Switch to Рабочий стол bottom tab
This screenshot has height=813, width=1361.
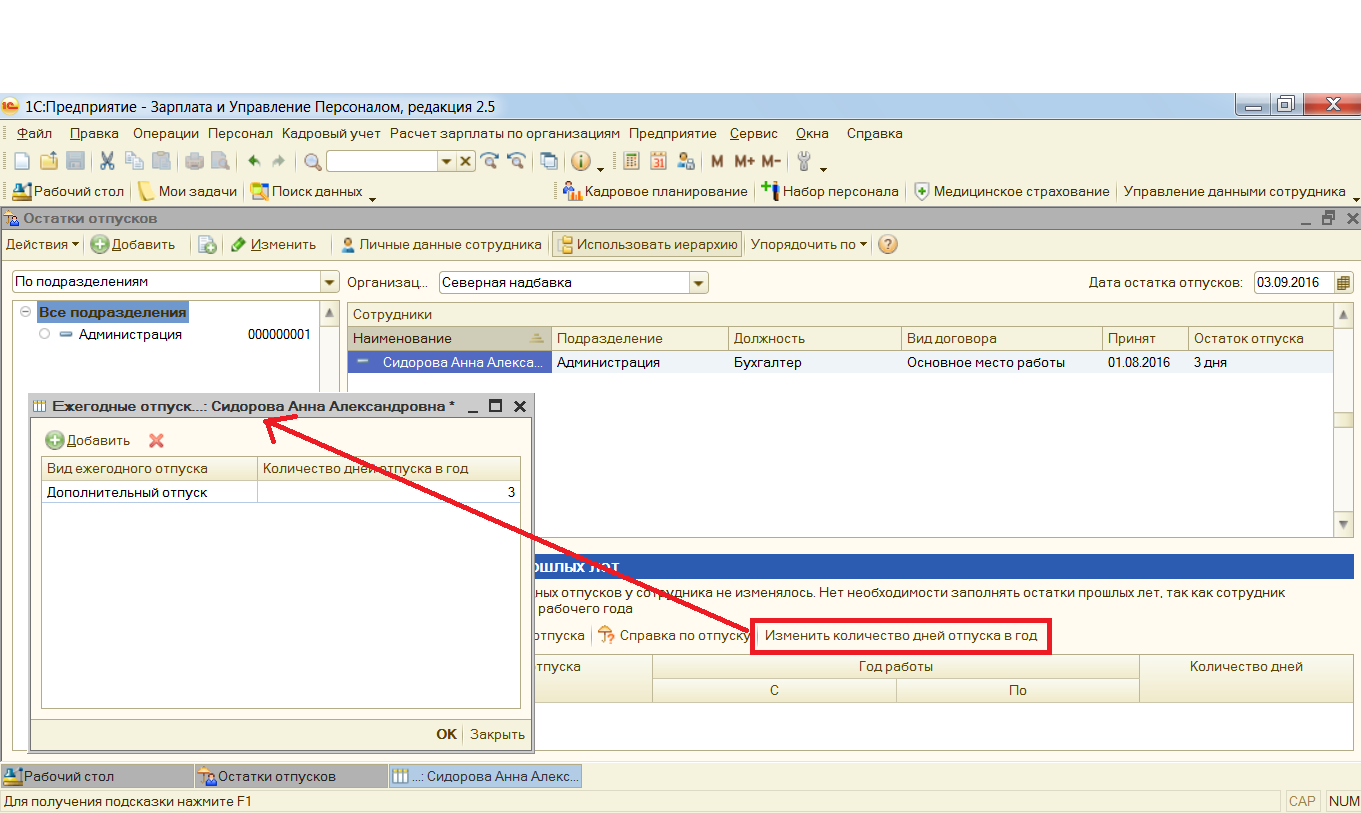(96, 776)
